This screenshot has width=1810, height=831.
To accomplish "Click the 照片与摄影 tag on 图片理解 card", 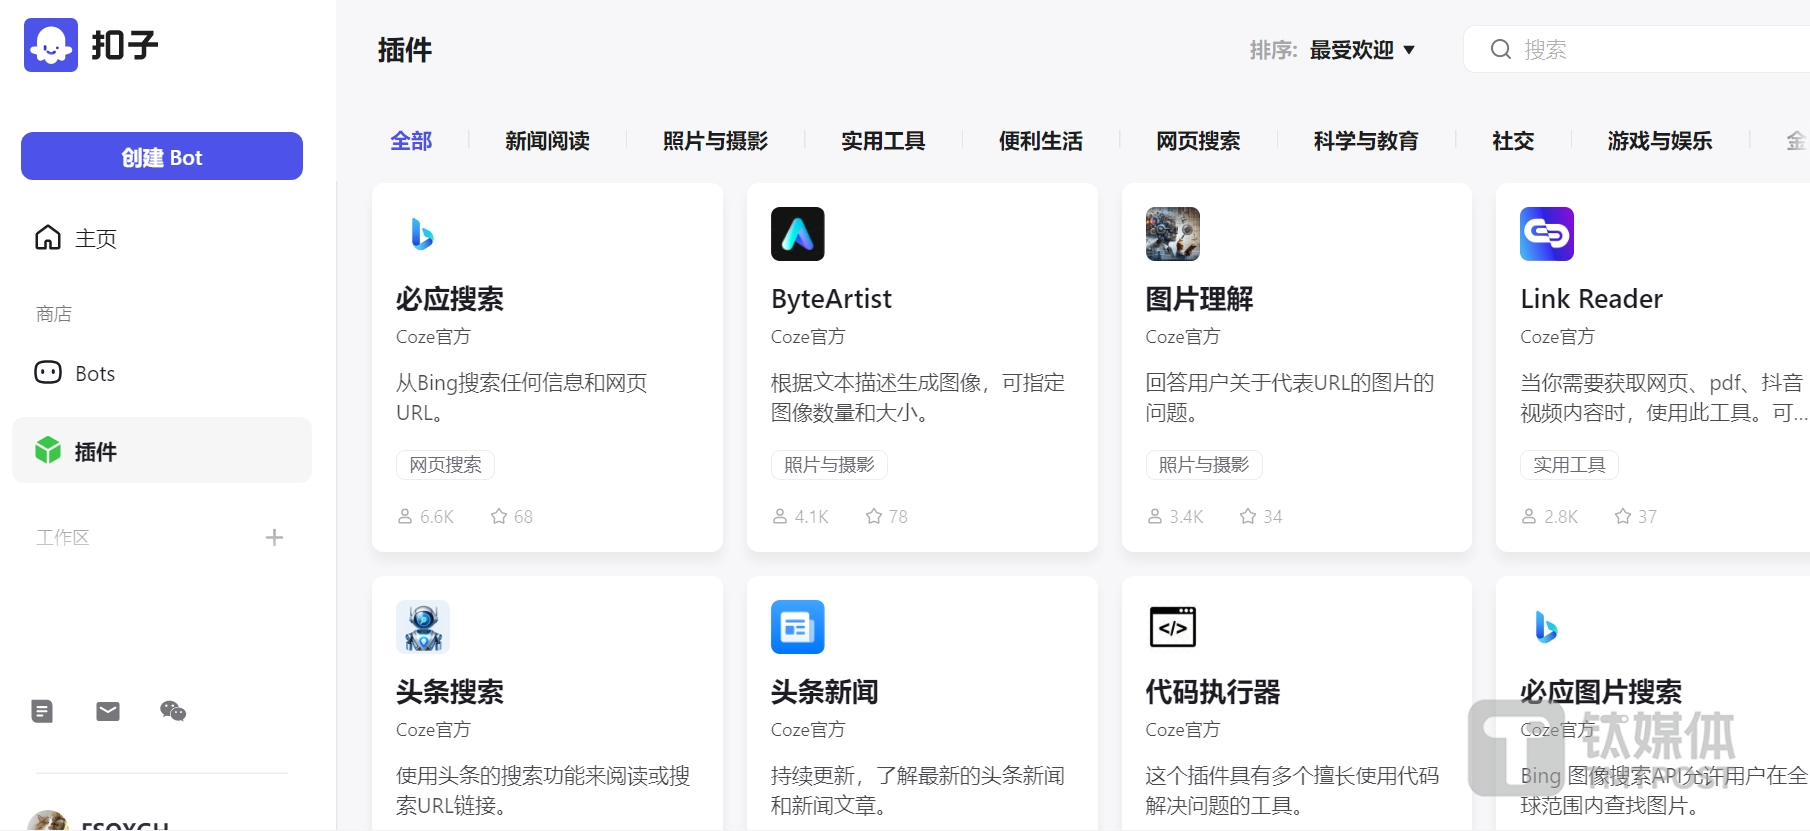I will point(1204,465).
